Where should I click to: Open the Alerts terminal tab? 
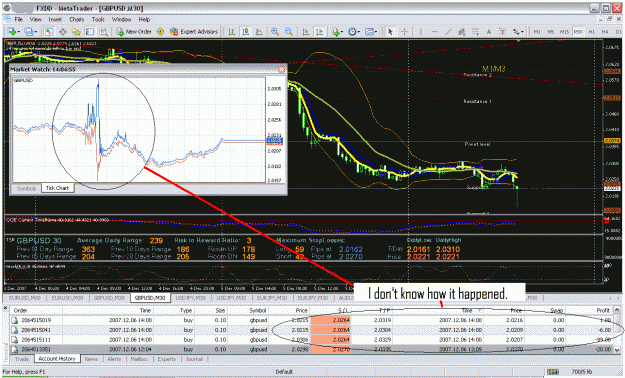[114, 359]
